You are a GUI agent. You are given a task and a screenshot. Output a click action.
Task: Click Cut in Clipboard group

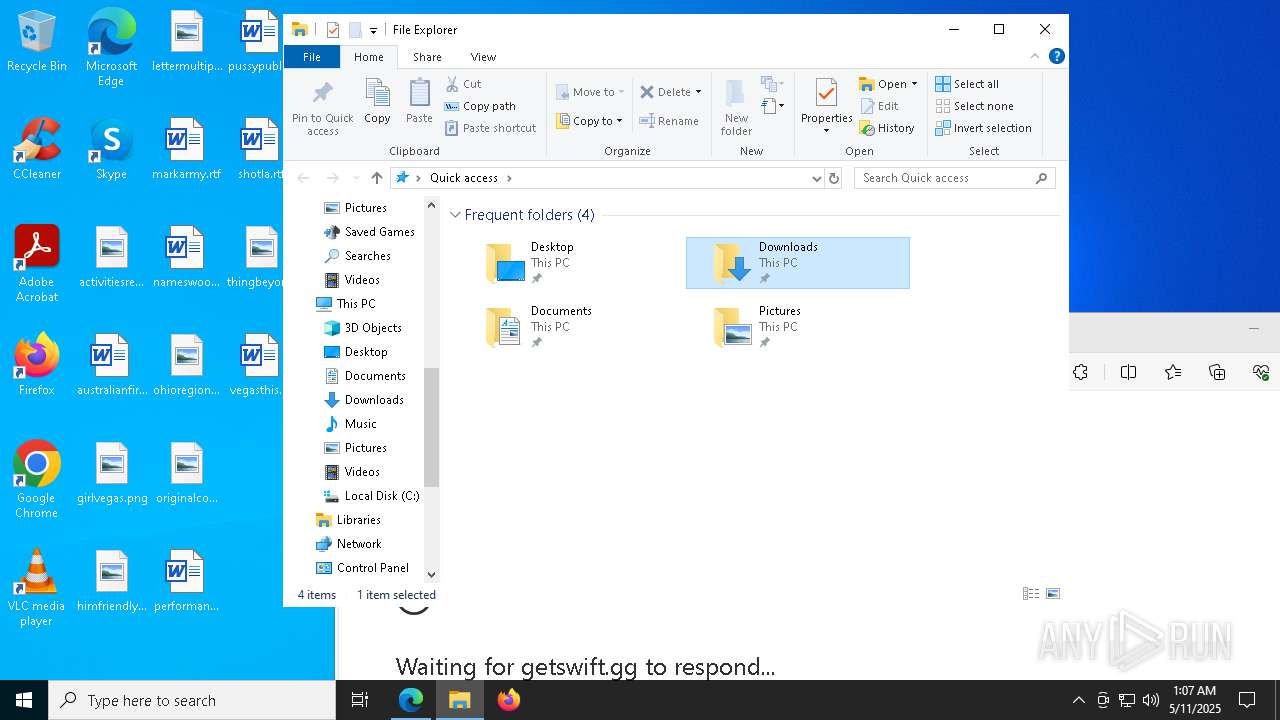click(463, 84)
